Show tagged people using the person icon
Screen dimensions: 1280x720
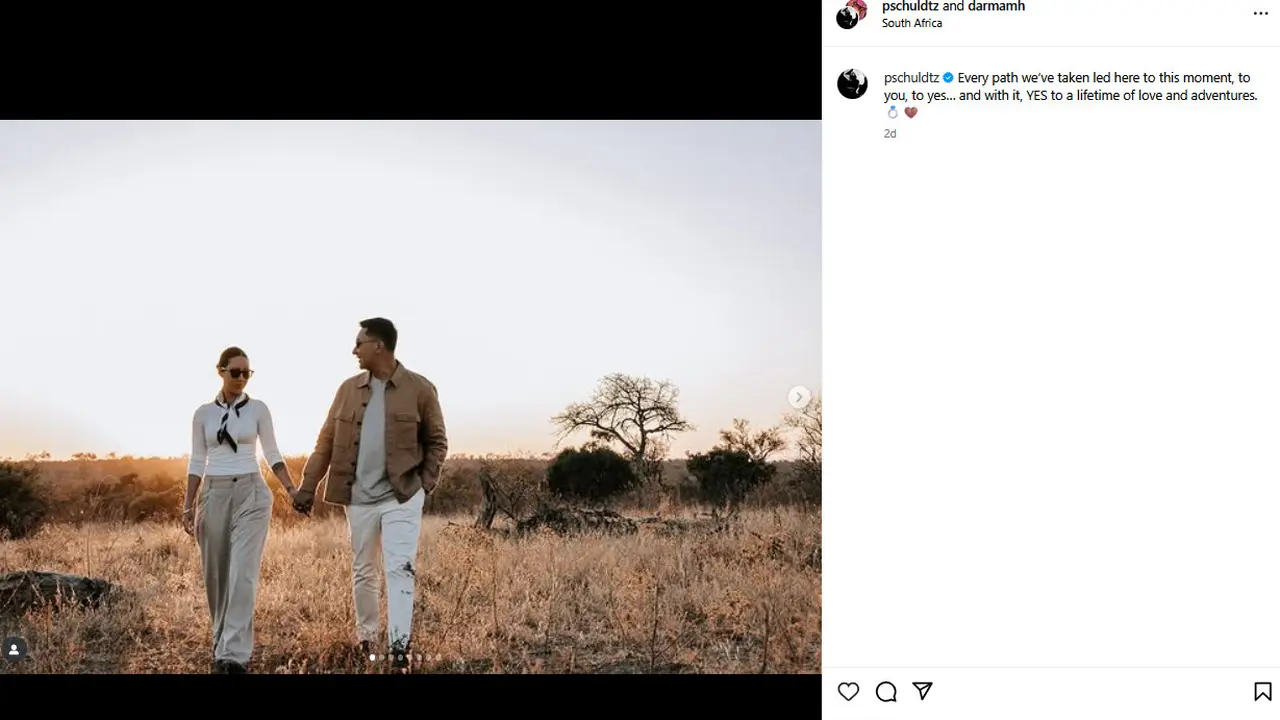(14, 650)
